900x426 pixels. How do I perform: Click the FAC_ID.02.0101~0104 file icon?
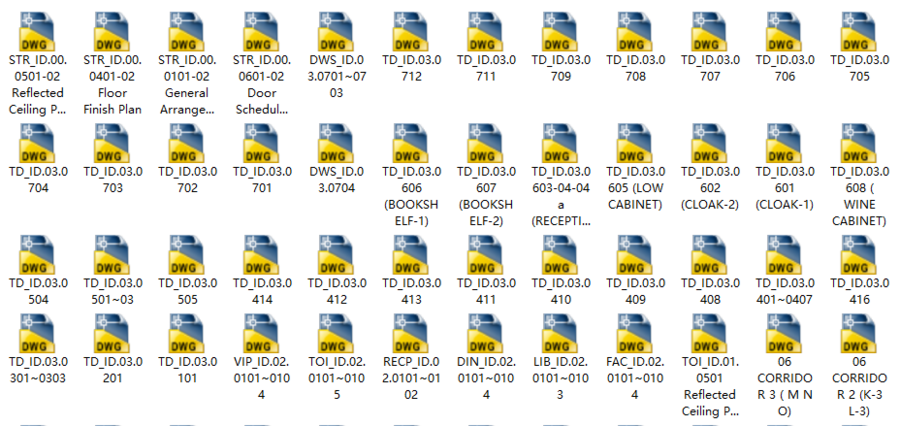pos(635,334)
